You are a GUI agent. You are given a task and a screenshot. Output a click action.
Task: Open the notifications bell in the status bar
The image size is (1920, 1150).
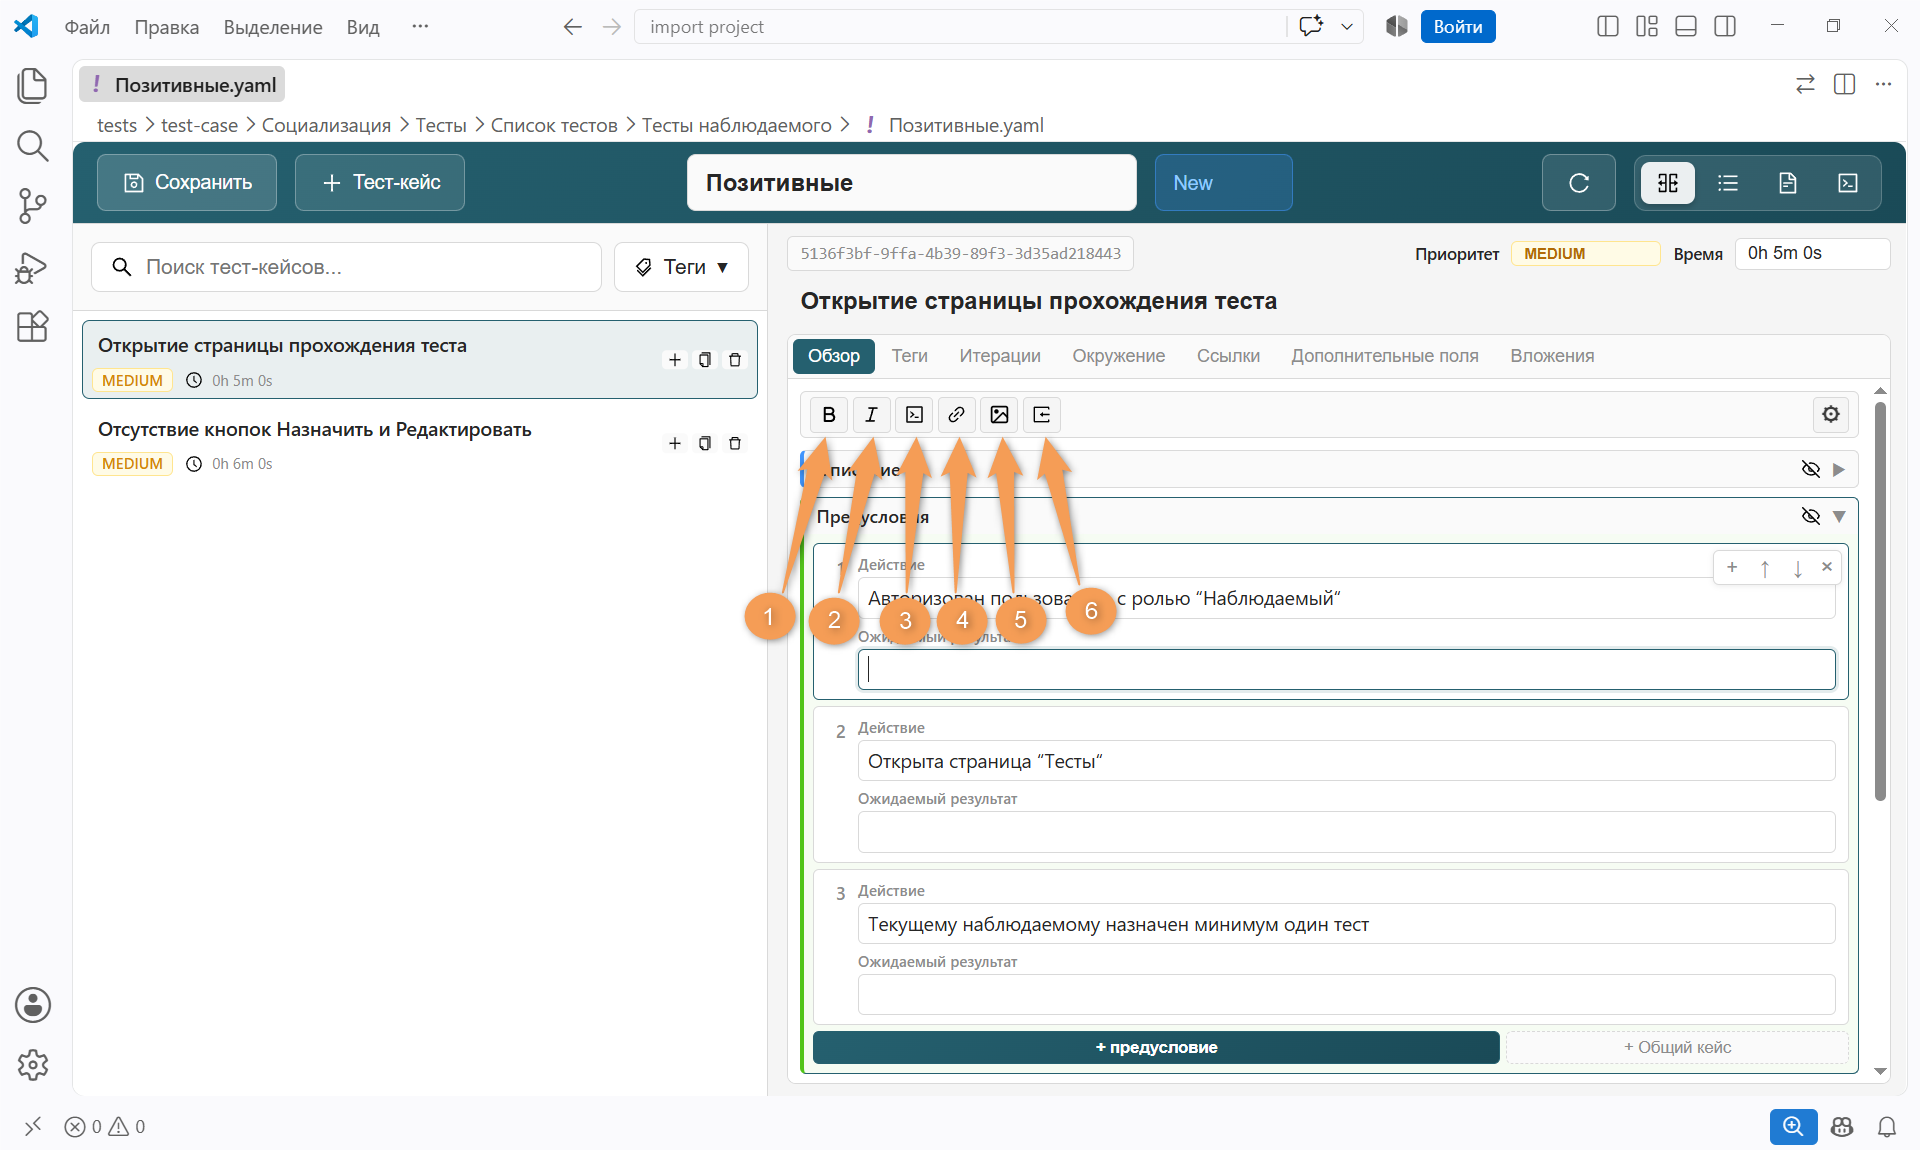[1886, 1127]
